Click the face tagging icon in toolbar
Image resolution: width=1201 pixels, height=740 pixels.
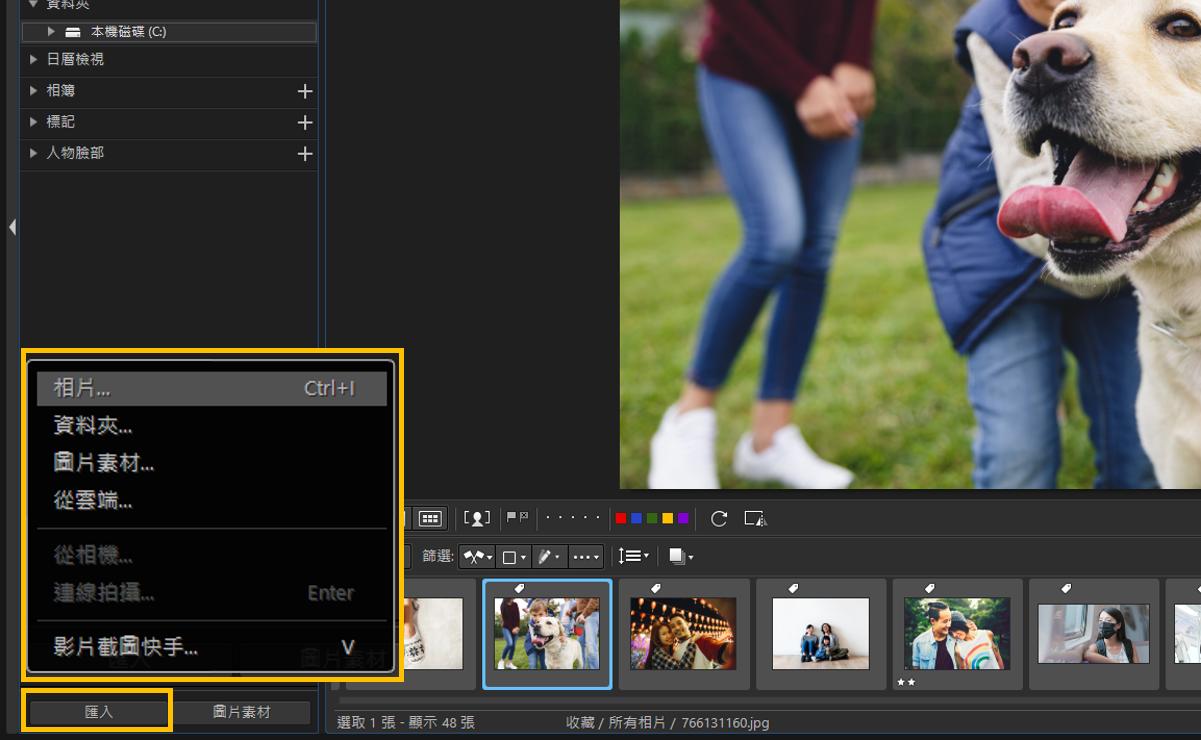tap(478, 518)
